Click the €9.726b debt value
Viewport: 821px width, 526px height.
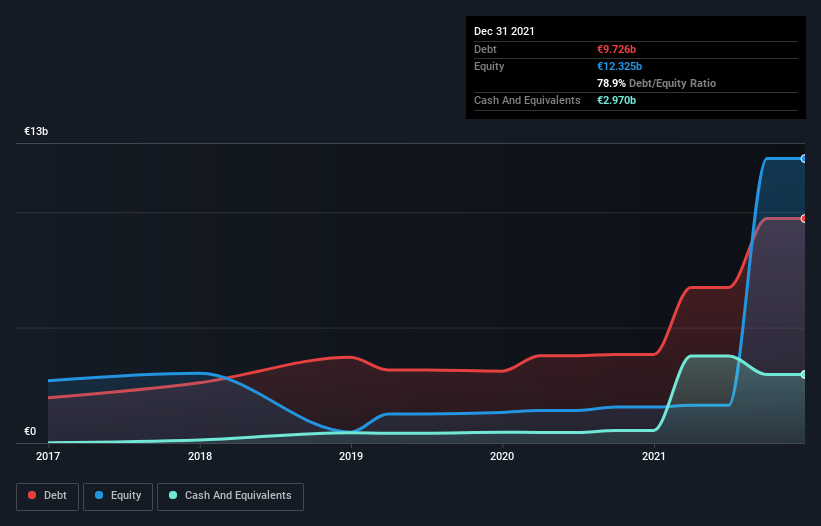click(x=616, y=49)
